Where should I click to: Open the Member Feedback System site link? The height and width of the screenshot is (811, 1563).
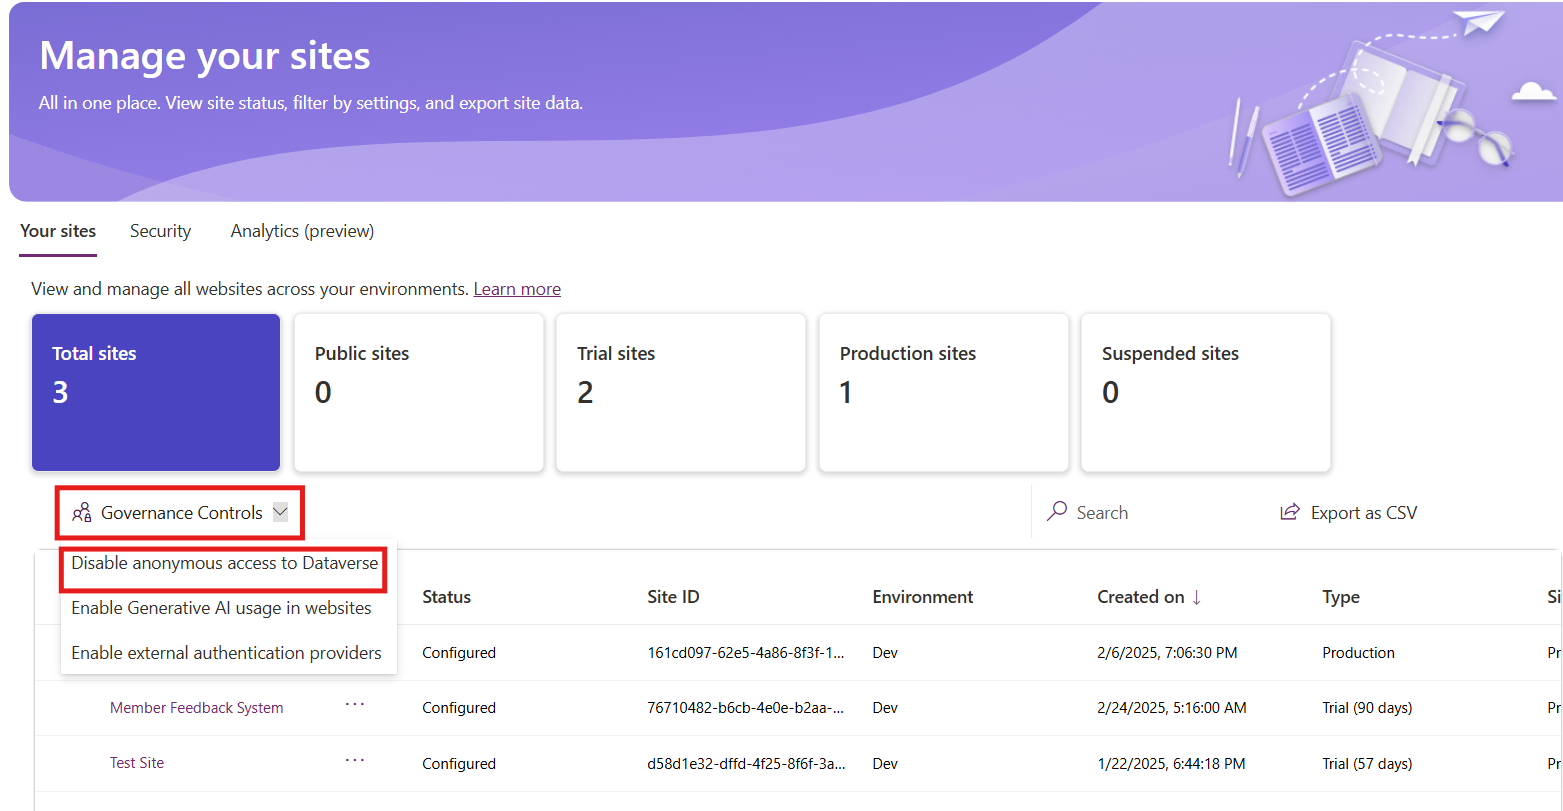[196, 708]
